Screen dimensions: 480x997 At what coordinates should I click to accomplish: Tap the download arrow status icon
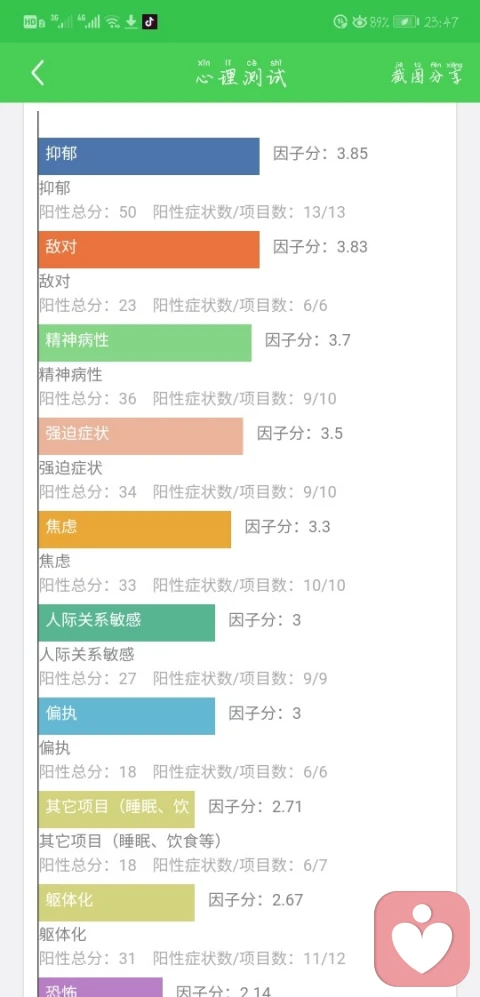tap(131, 22)
